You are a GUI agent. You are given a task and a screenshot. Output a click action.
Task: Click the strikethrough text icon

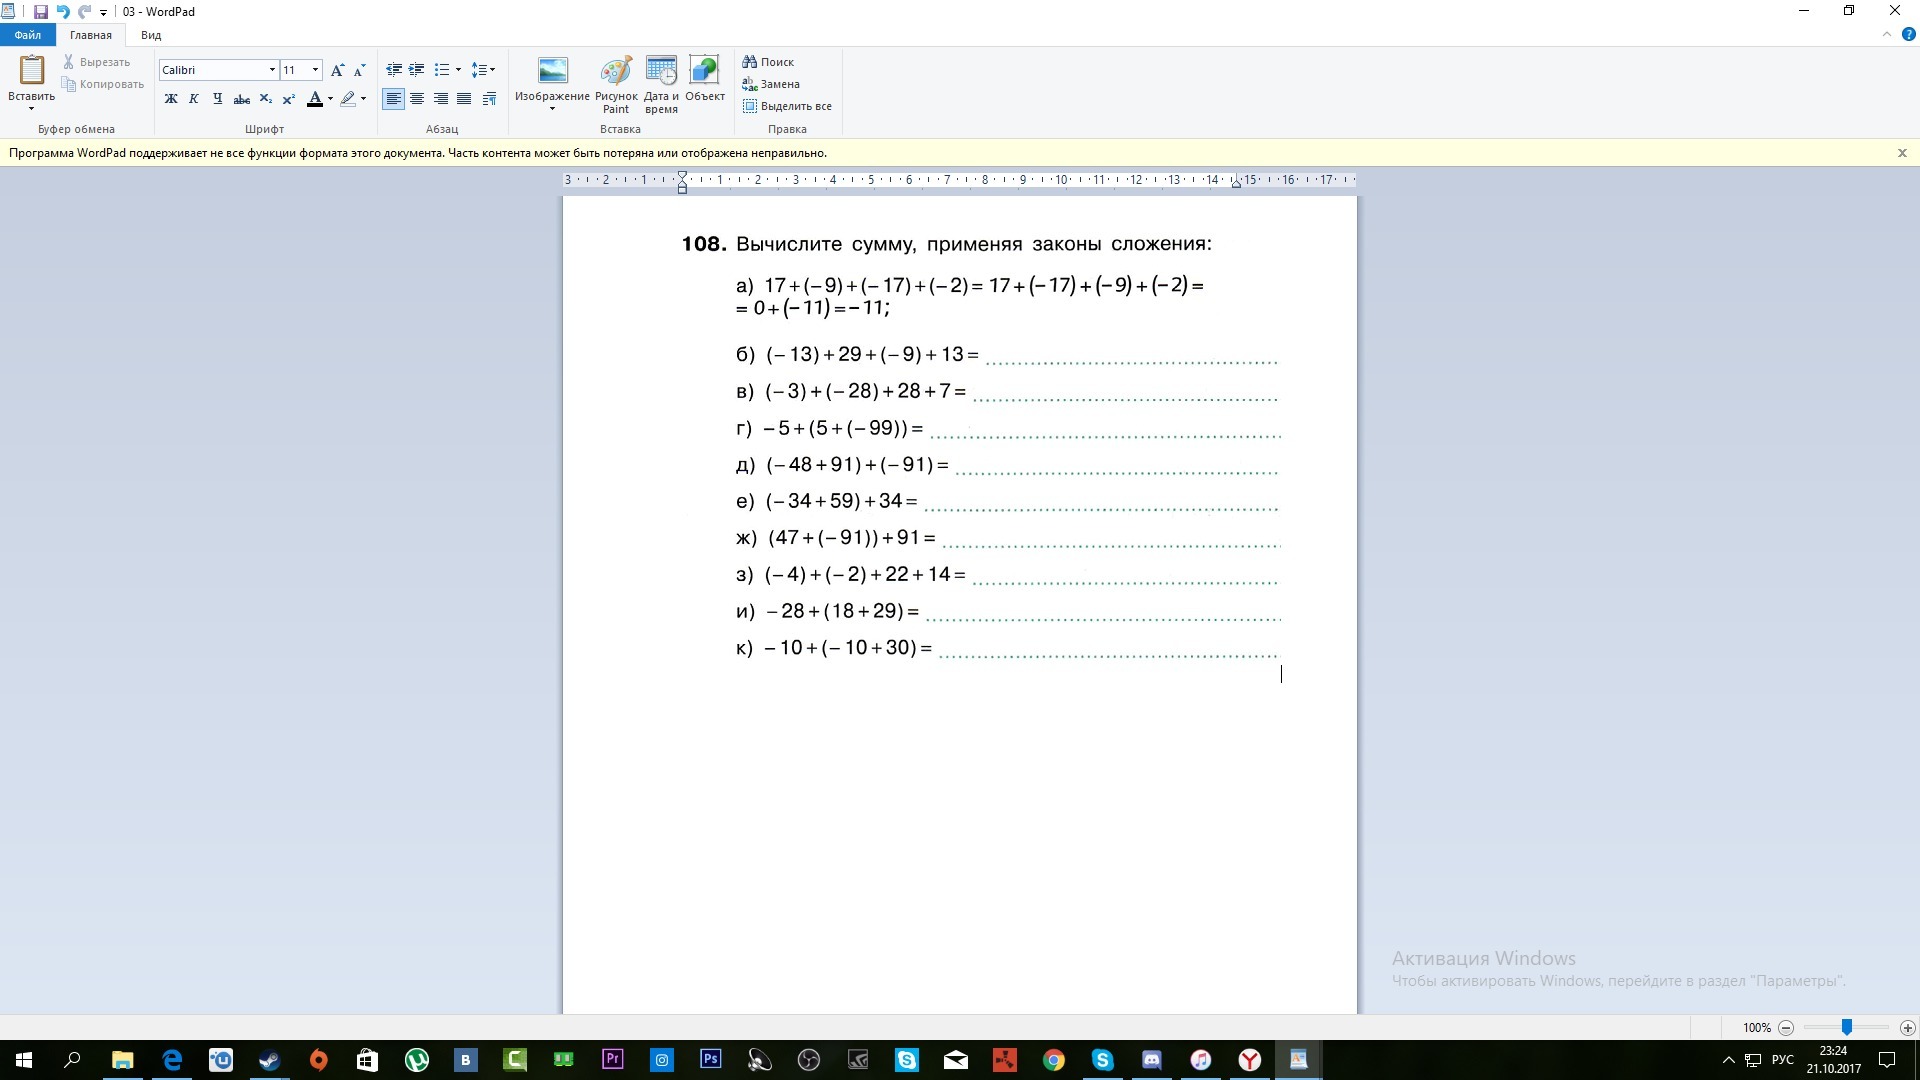click(241, 99)
